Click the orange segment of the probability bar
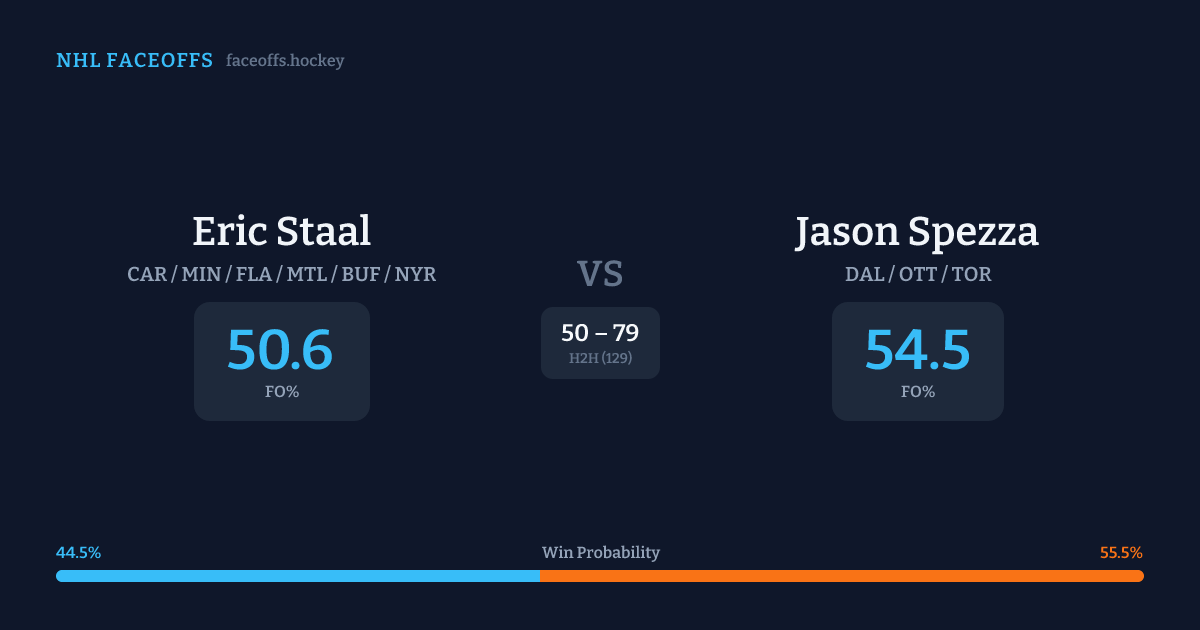Image resolution: width=1200 pixels, height=630 pixels. [840, 576]
